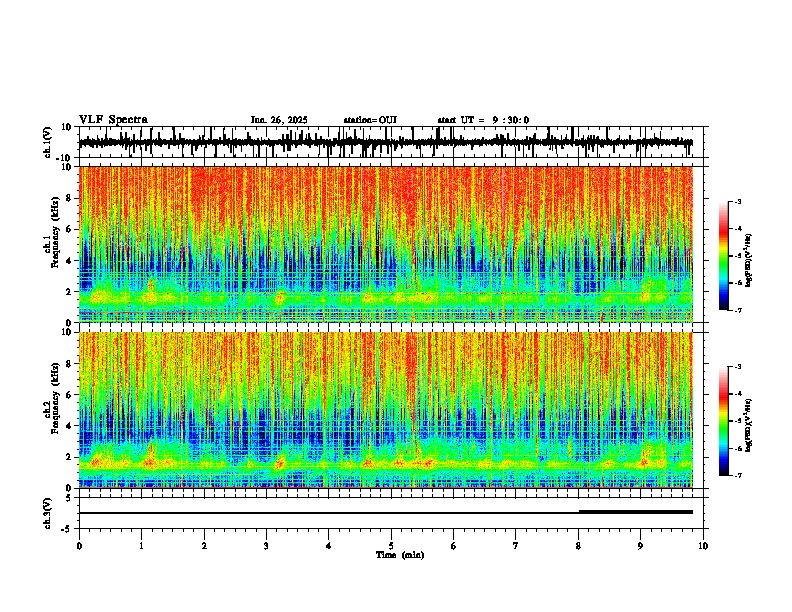Click the "start UT = 9:30:0" header text
The height and width of the screenshot is (612, 792).
click(483, 120)
